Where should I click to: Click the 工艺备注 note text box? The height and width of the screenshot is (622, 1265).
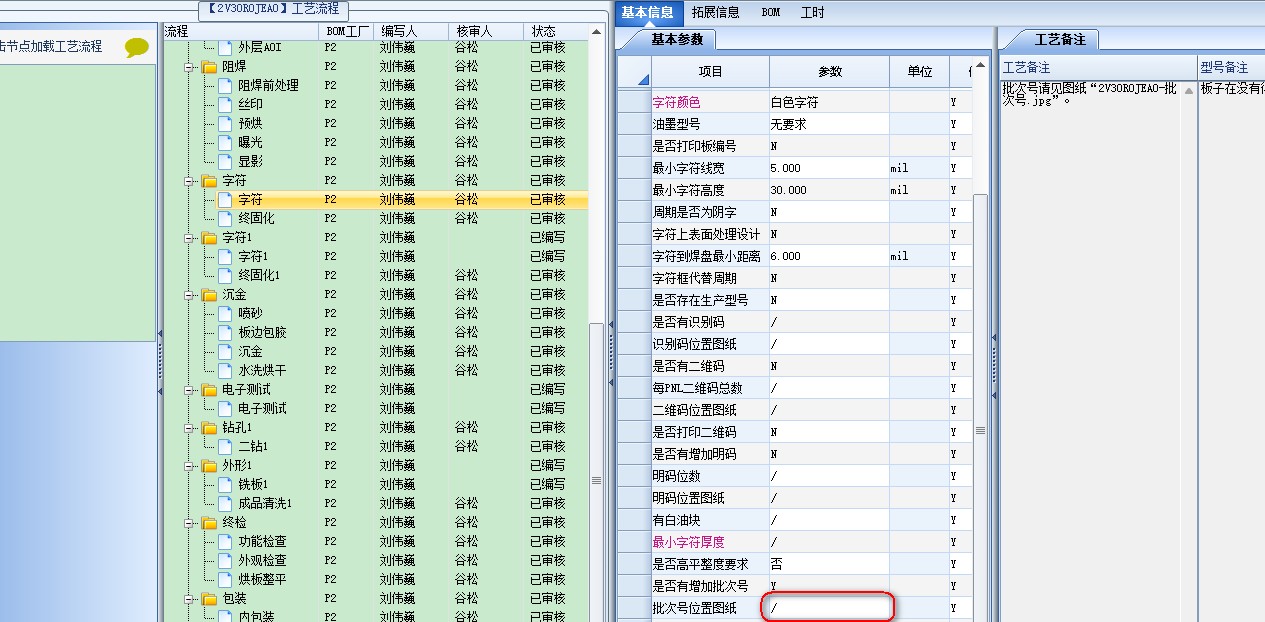click(1097, 350)
